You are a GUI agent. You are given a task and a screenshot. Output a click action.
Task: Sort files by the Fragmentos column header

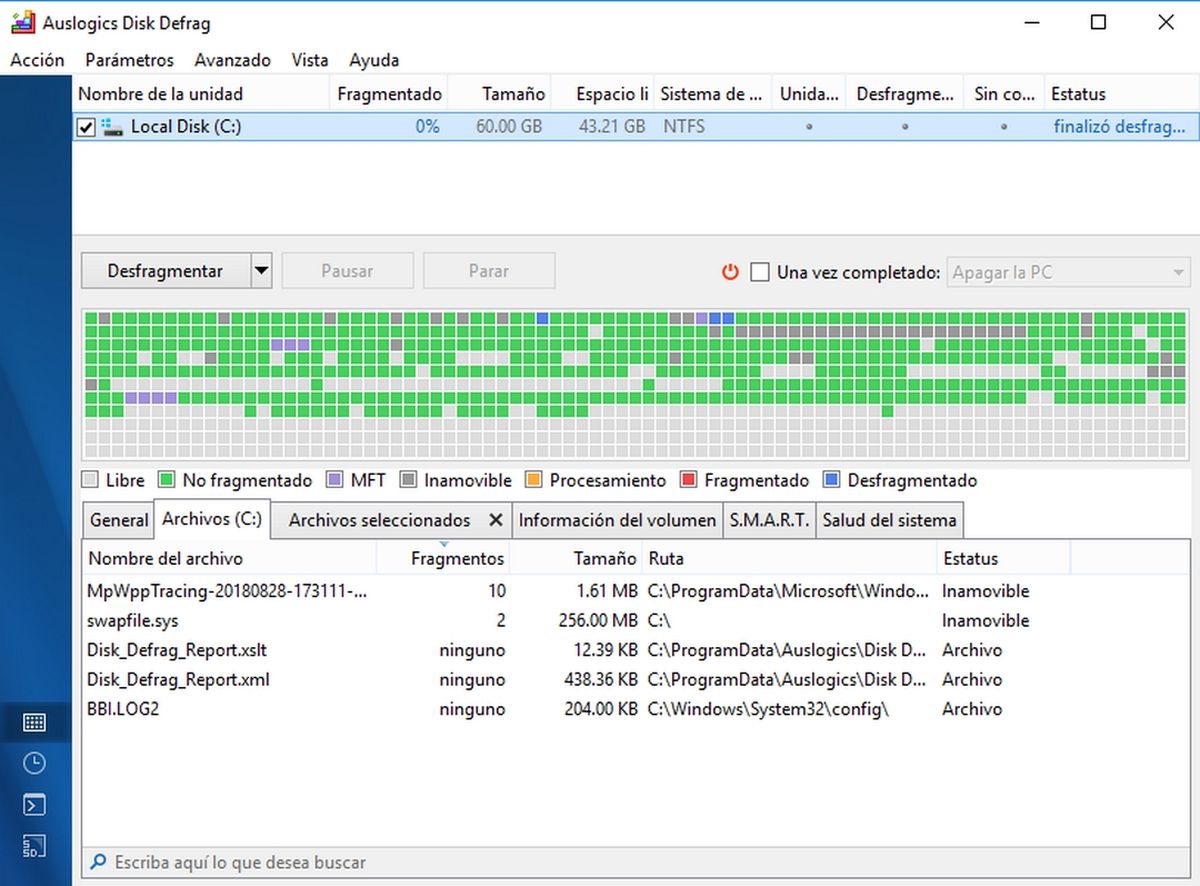point(457,558)
